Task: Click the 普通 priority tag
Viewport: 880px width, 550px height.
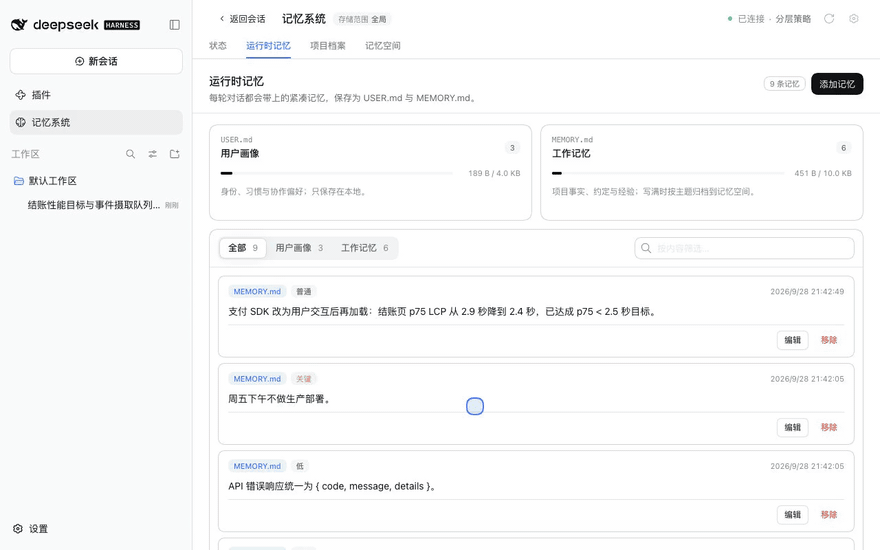Action: click(x=304, y=292)
